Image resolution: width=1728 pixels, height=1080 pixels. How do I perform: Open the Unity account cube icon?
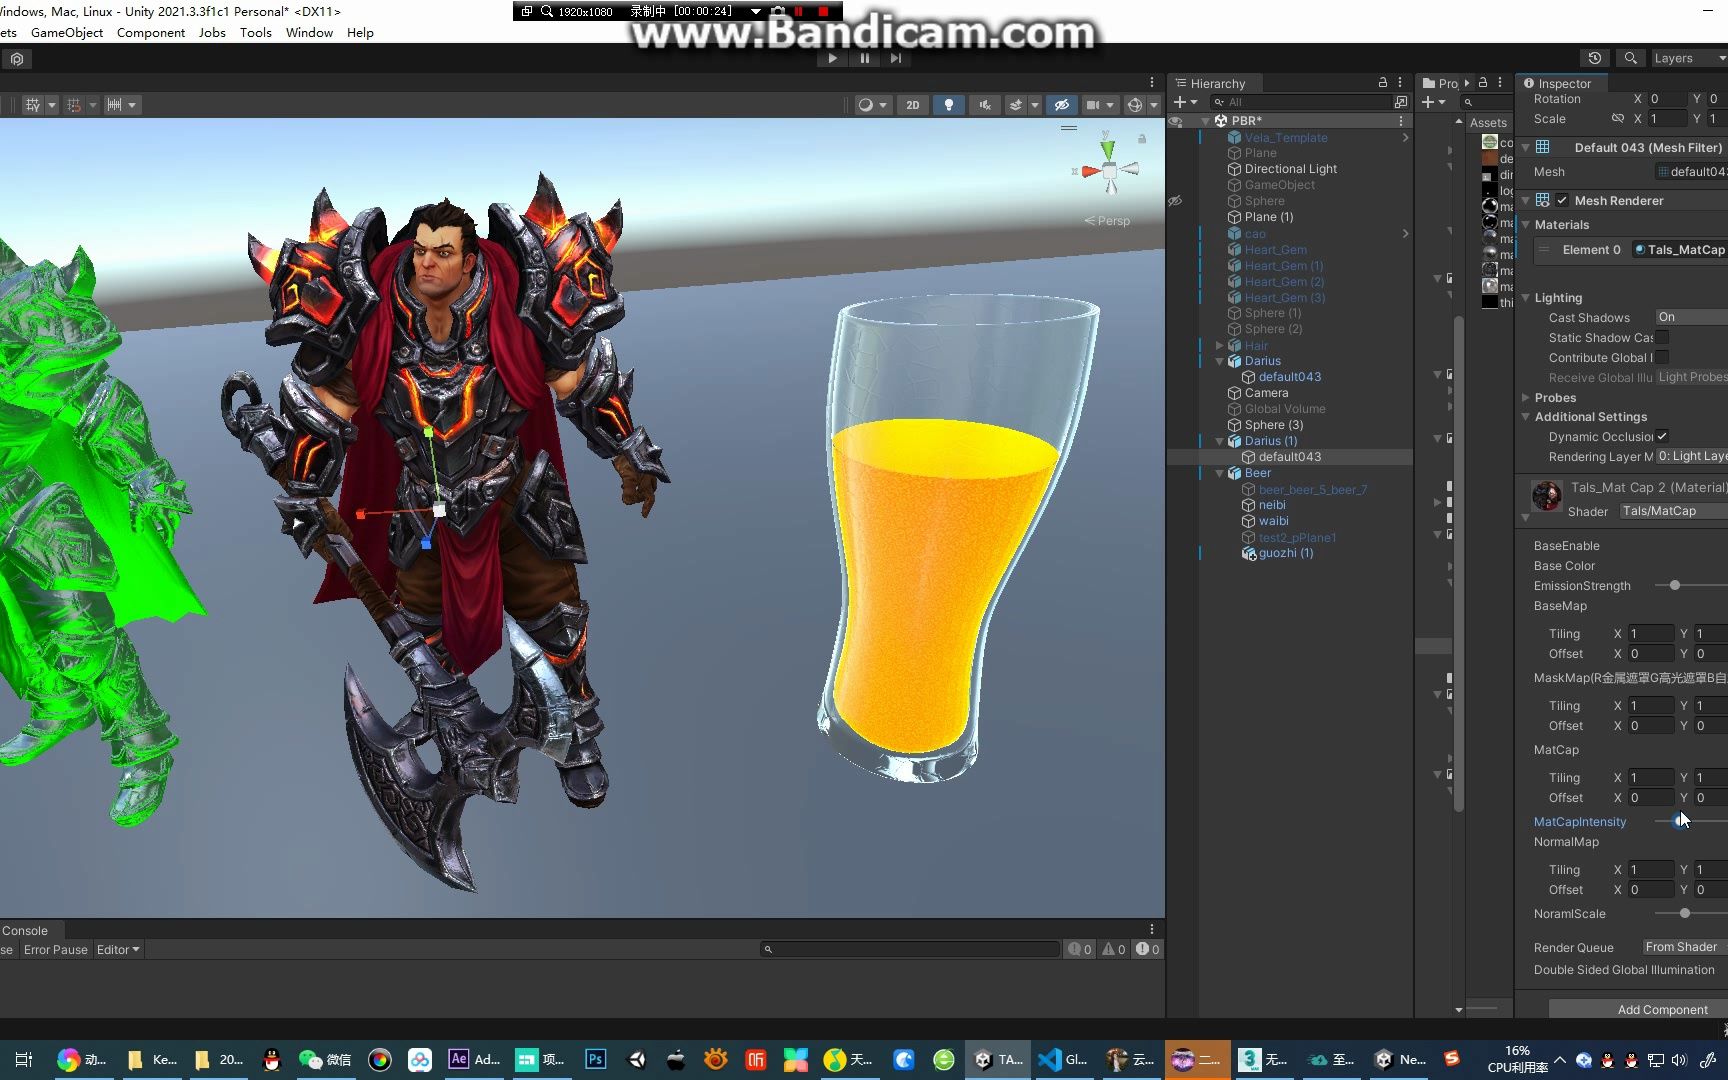(x=17, y=59)
